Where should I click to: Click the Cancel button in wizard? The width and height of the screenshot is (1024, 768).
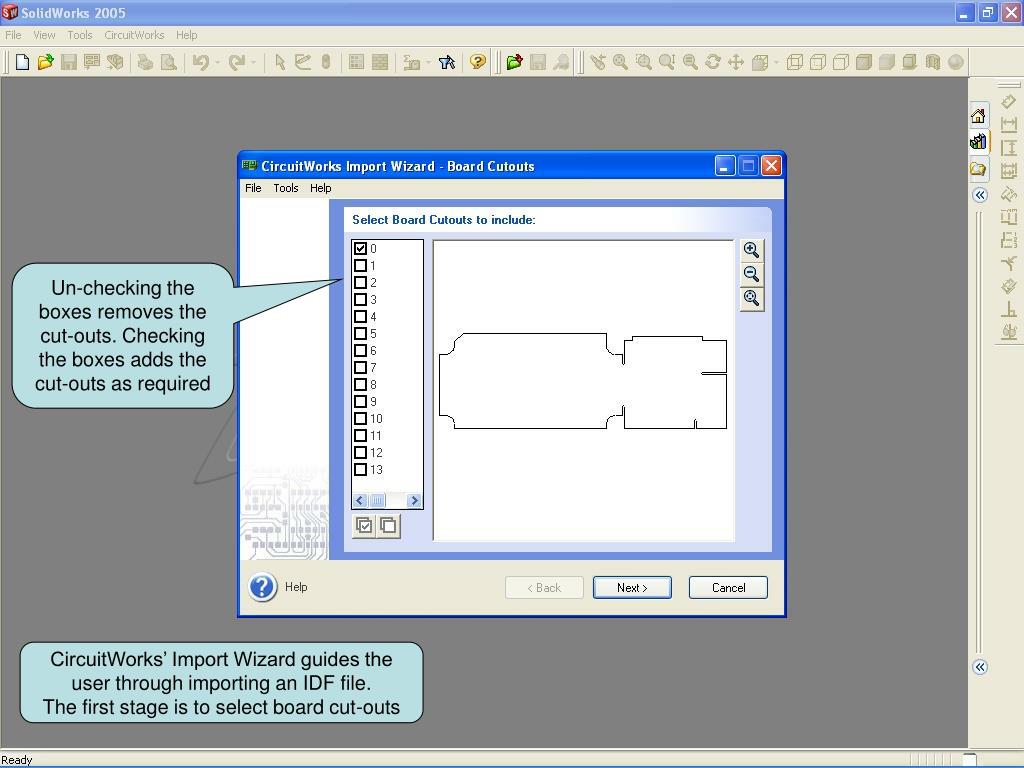[728, 587]
